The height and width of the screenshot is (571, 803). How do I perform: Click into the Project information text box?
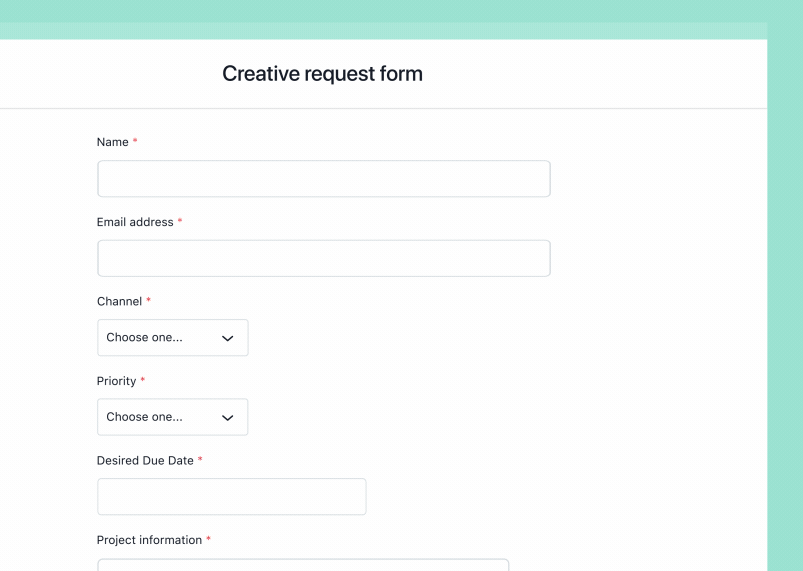pyautogui.click(x=303, y=565)
